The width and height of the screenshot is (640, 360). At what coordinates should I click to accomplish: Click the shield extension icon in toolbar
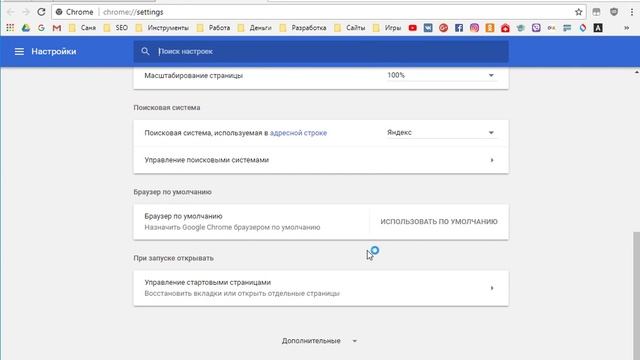coord(614,12)
